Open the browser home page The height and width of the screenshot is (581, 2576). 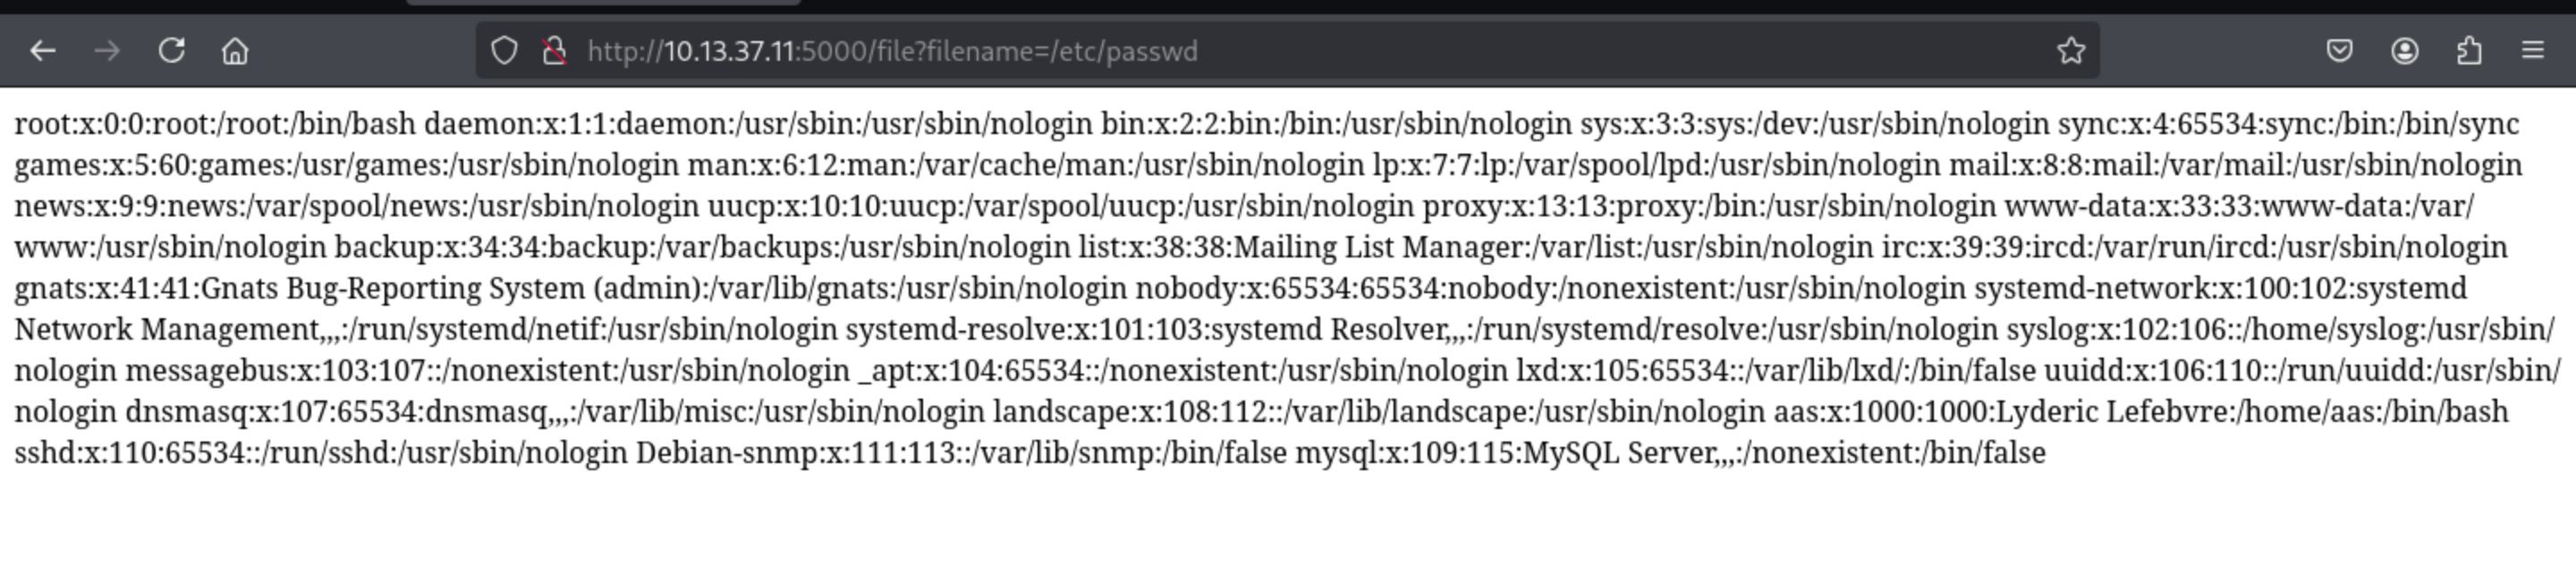click(235, 50)
